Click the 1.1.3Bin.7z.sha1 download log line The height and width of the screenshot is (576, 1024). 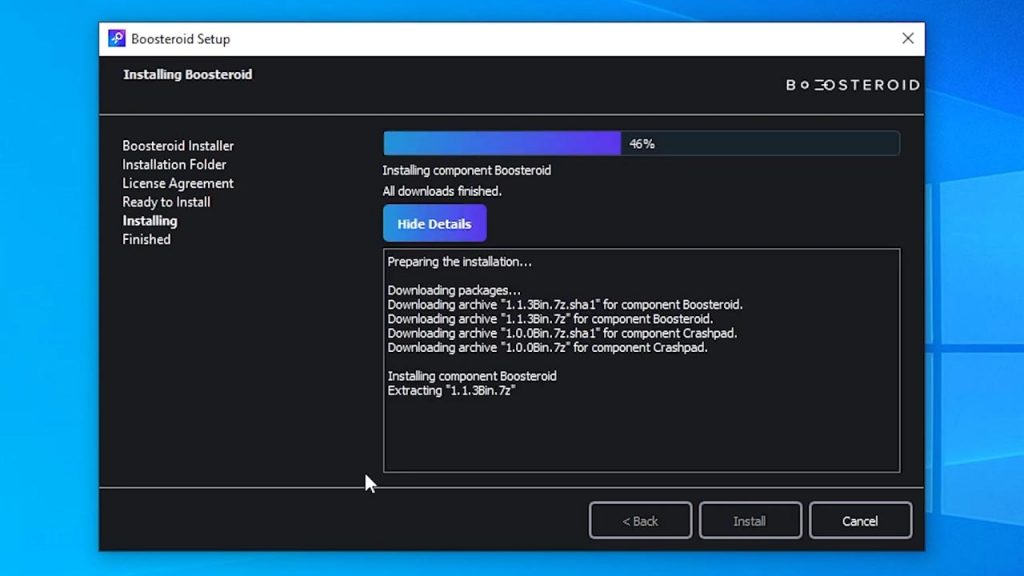(565, 304)
